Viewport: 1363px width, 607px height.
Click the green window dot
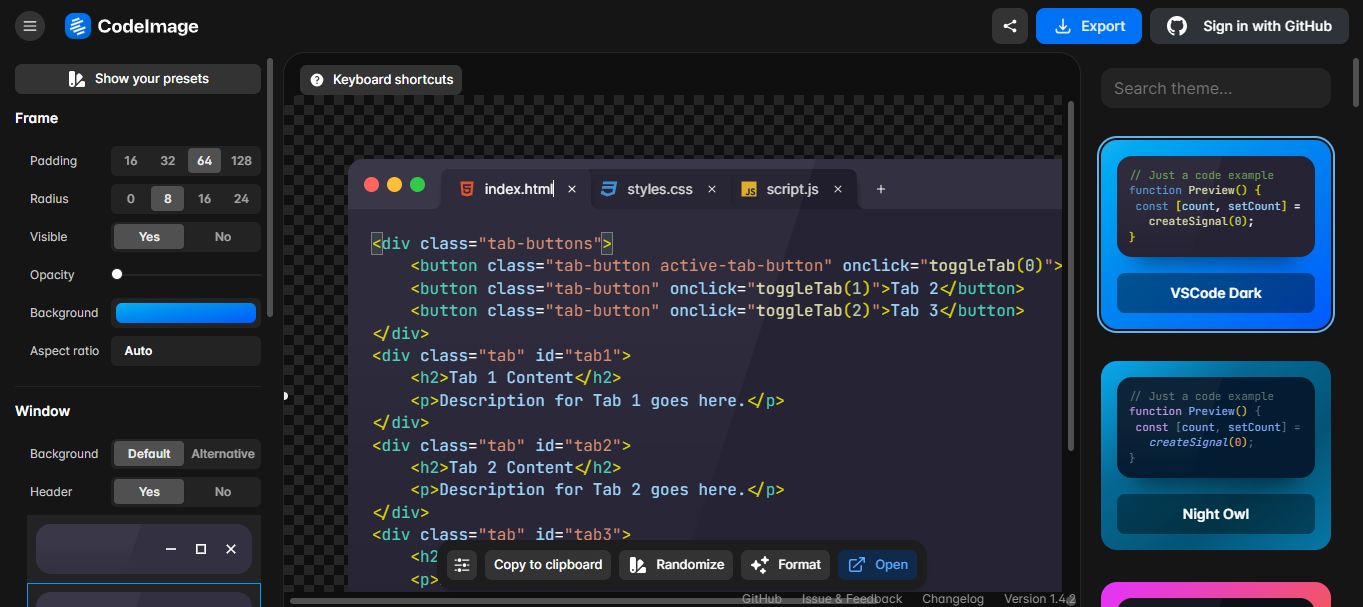417,185
